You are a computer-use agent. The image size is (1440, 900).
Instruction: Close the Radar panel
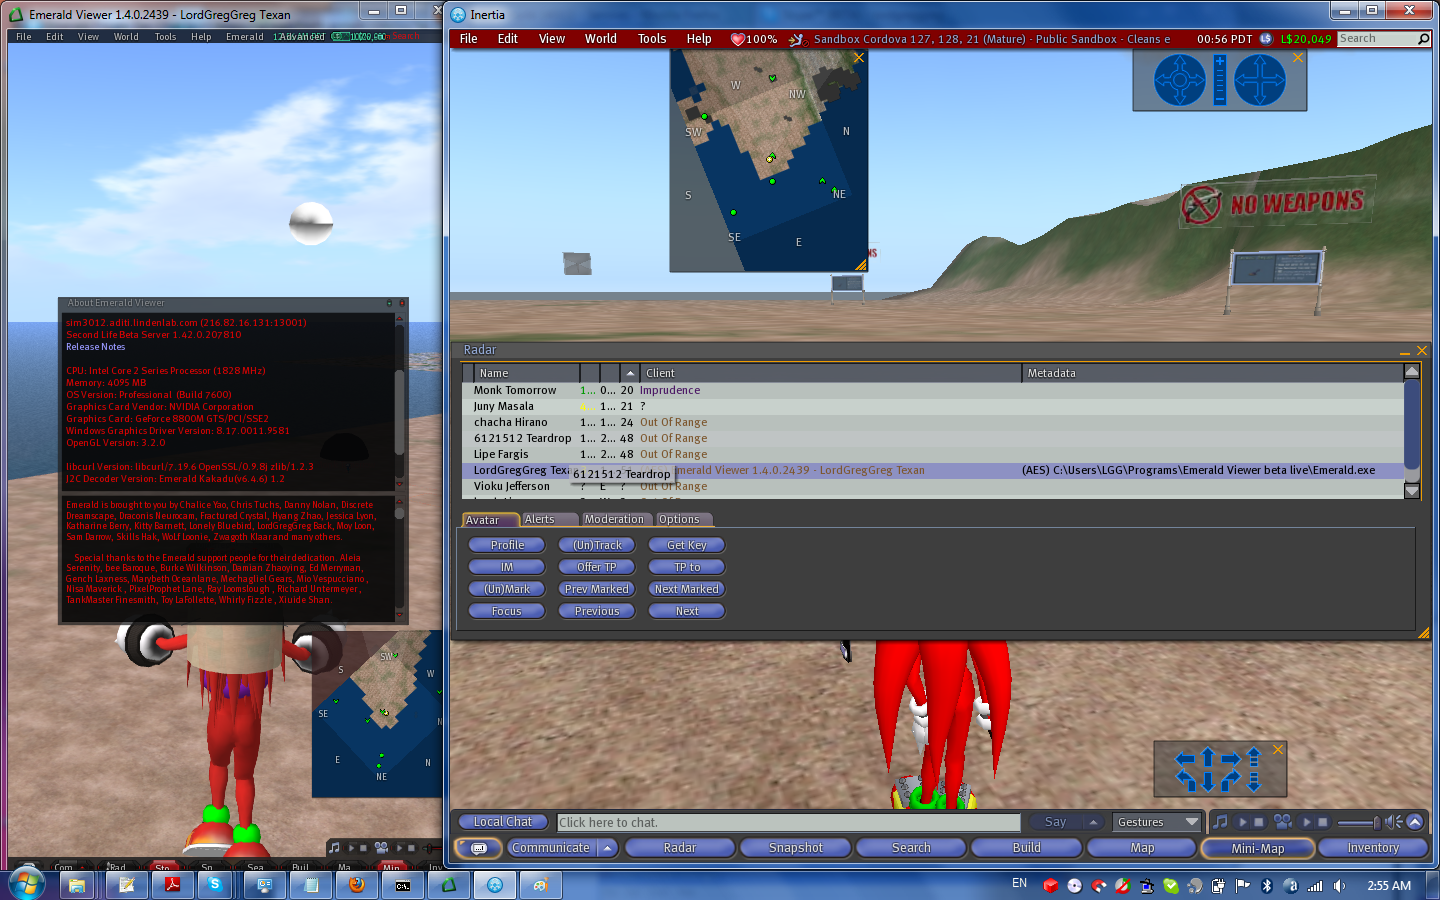point(1422,351)
